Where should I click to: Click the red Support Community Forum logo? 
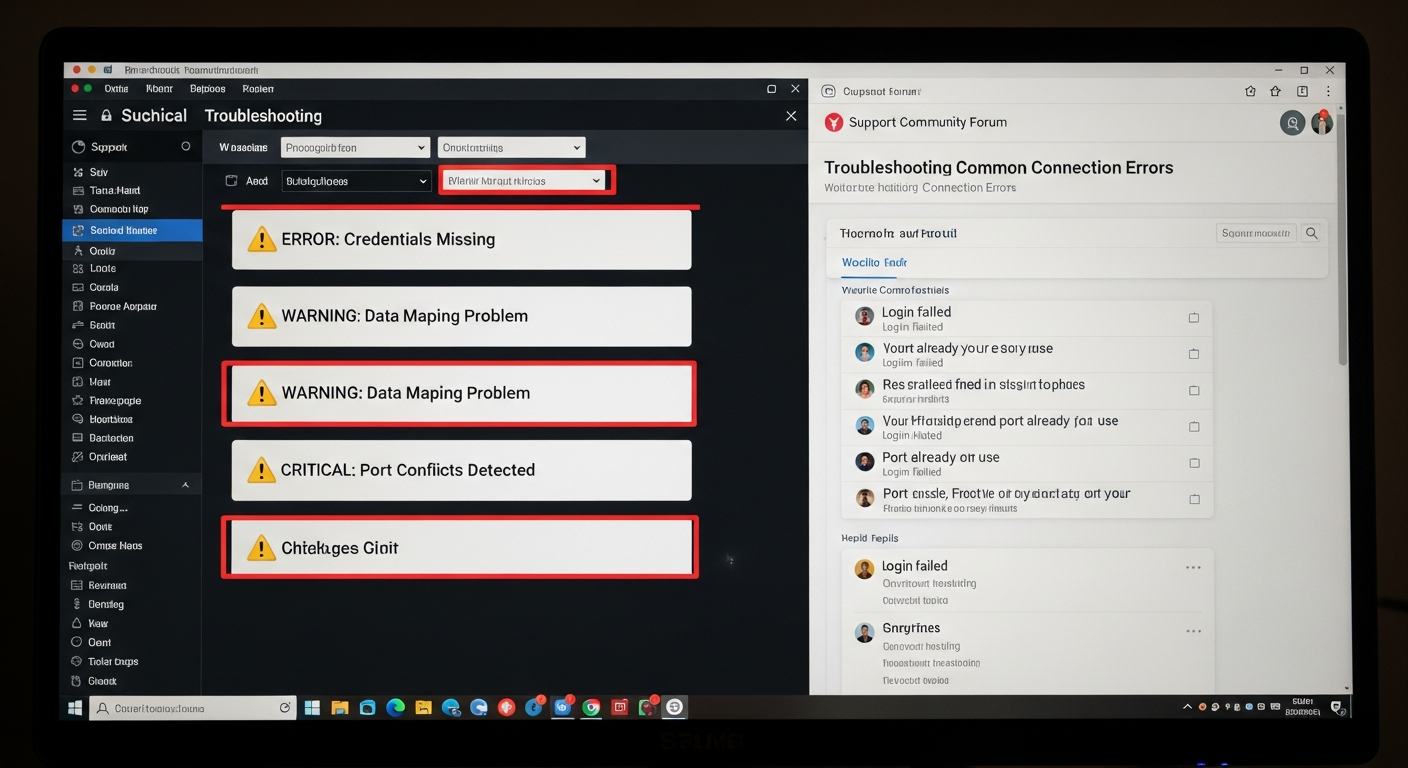(833, 122)
